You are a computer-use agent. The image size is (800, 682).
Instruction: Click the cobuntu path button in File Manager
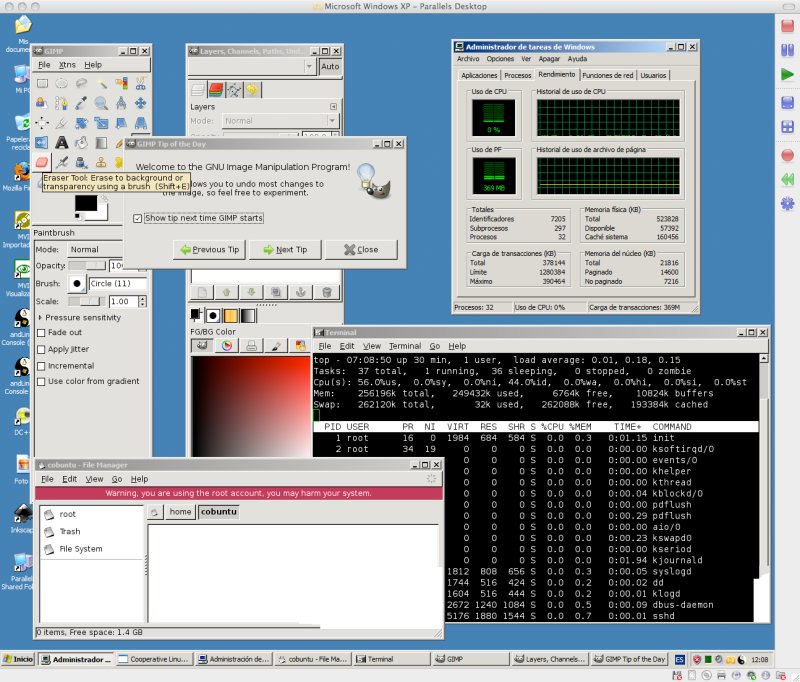(218, 512)
